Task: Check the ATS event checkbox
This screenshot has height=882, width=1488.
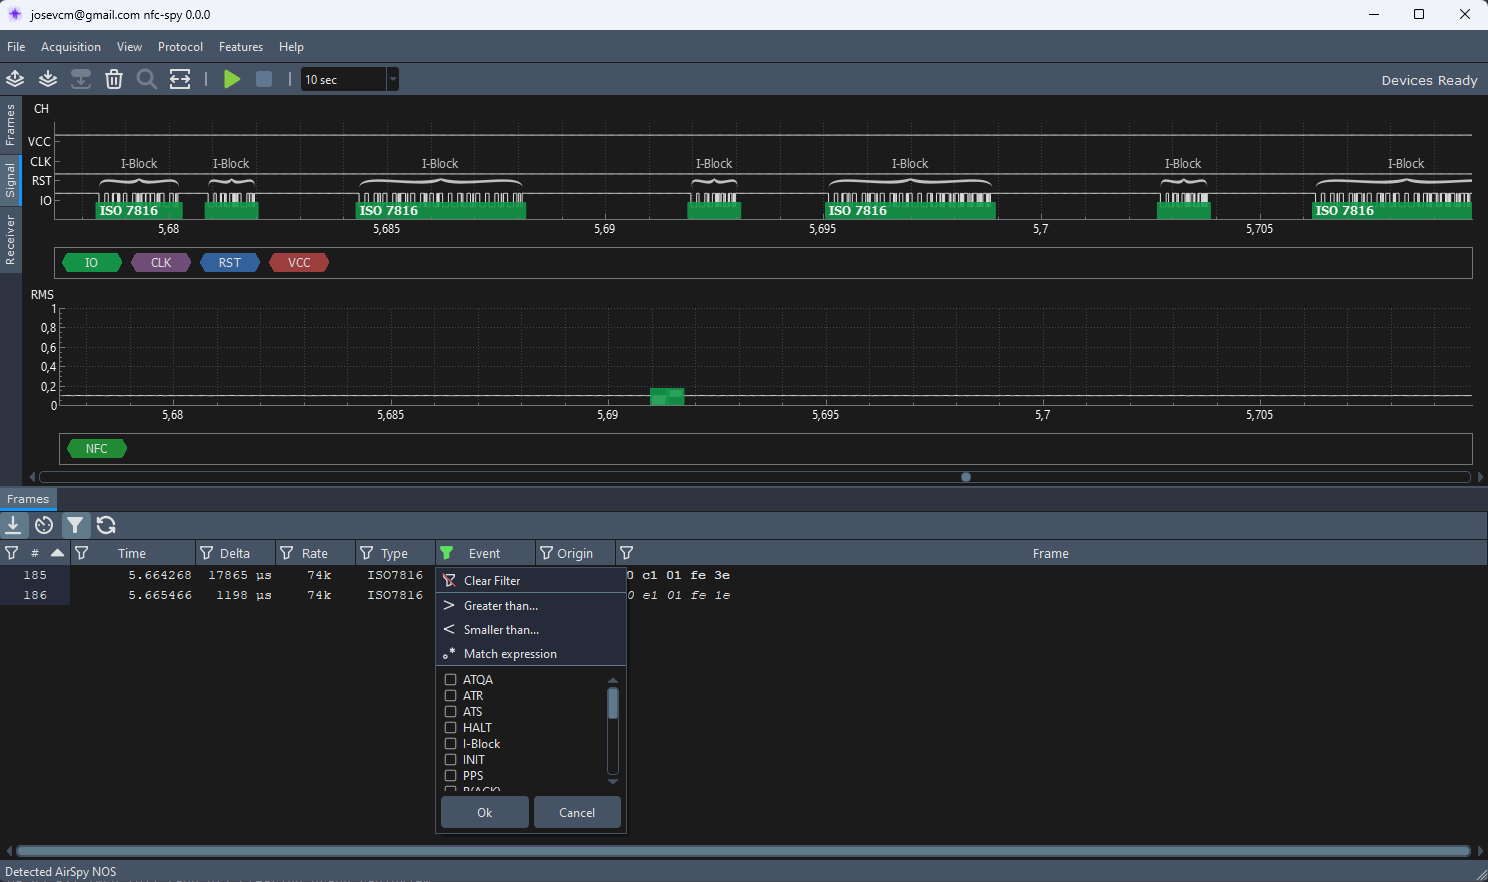Action: 450,712
